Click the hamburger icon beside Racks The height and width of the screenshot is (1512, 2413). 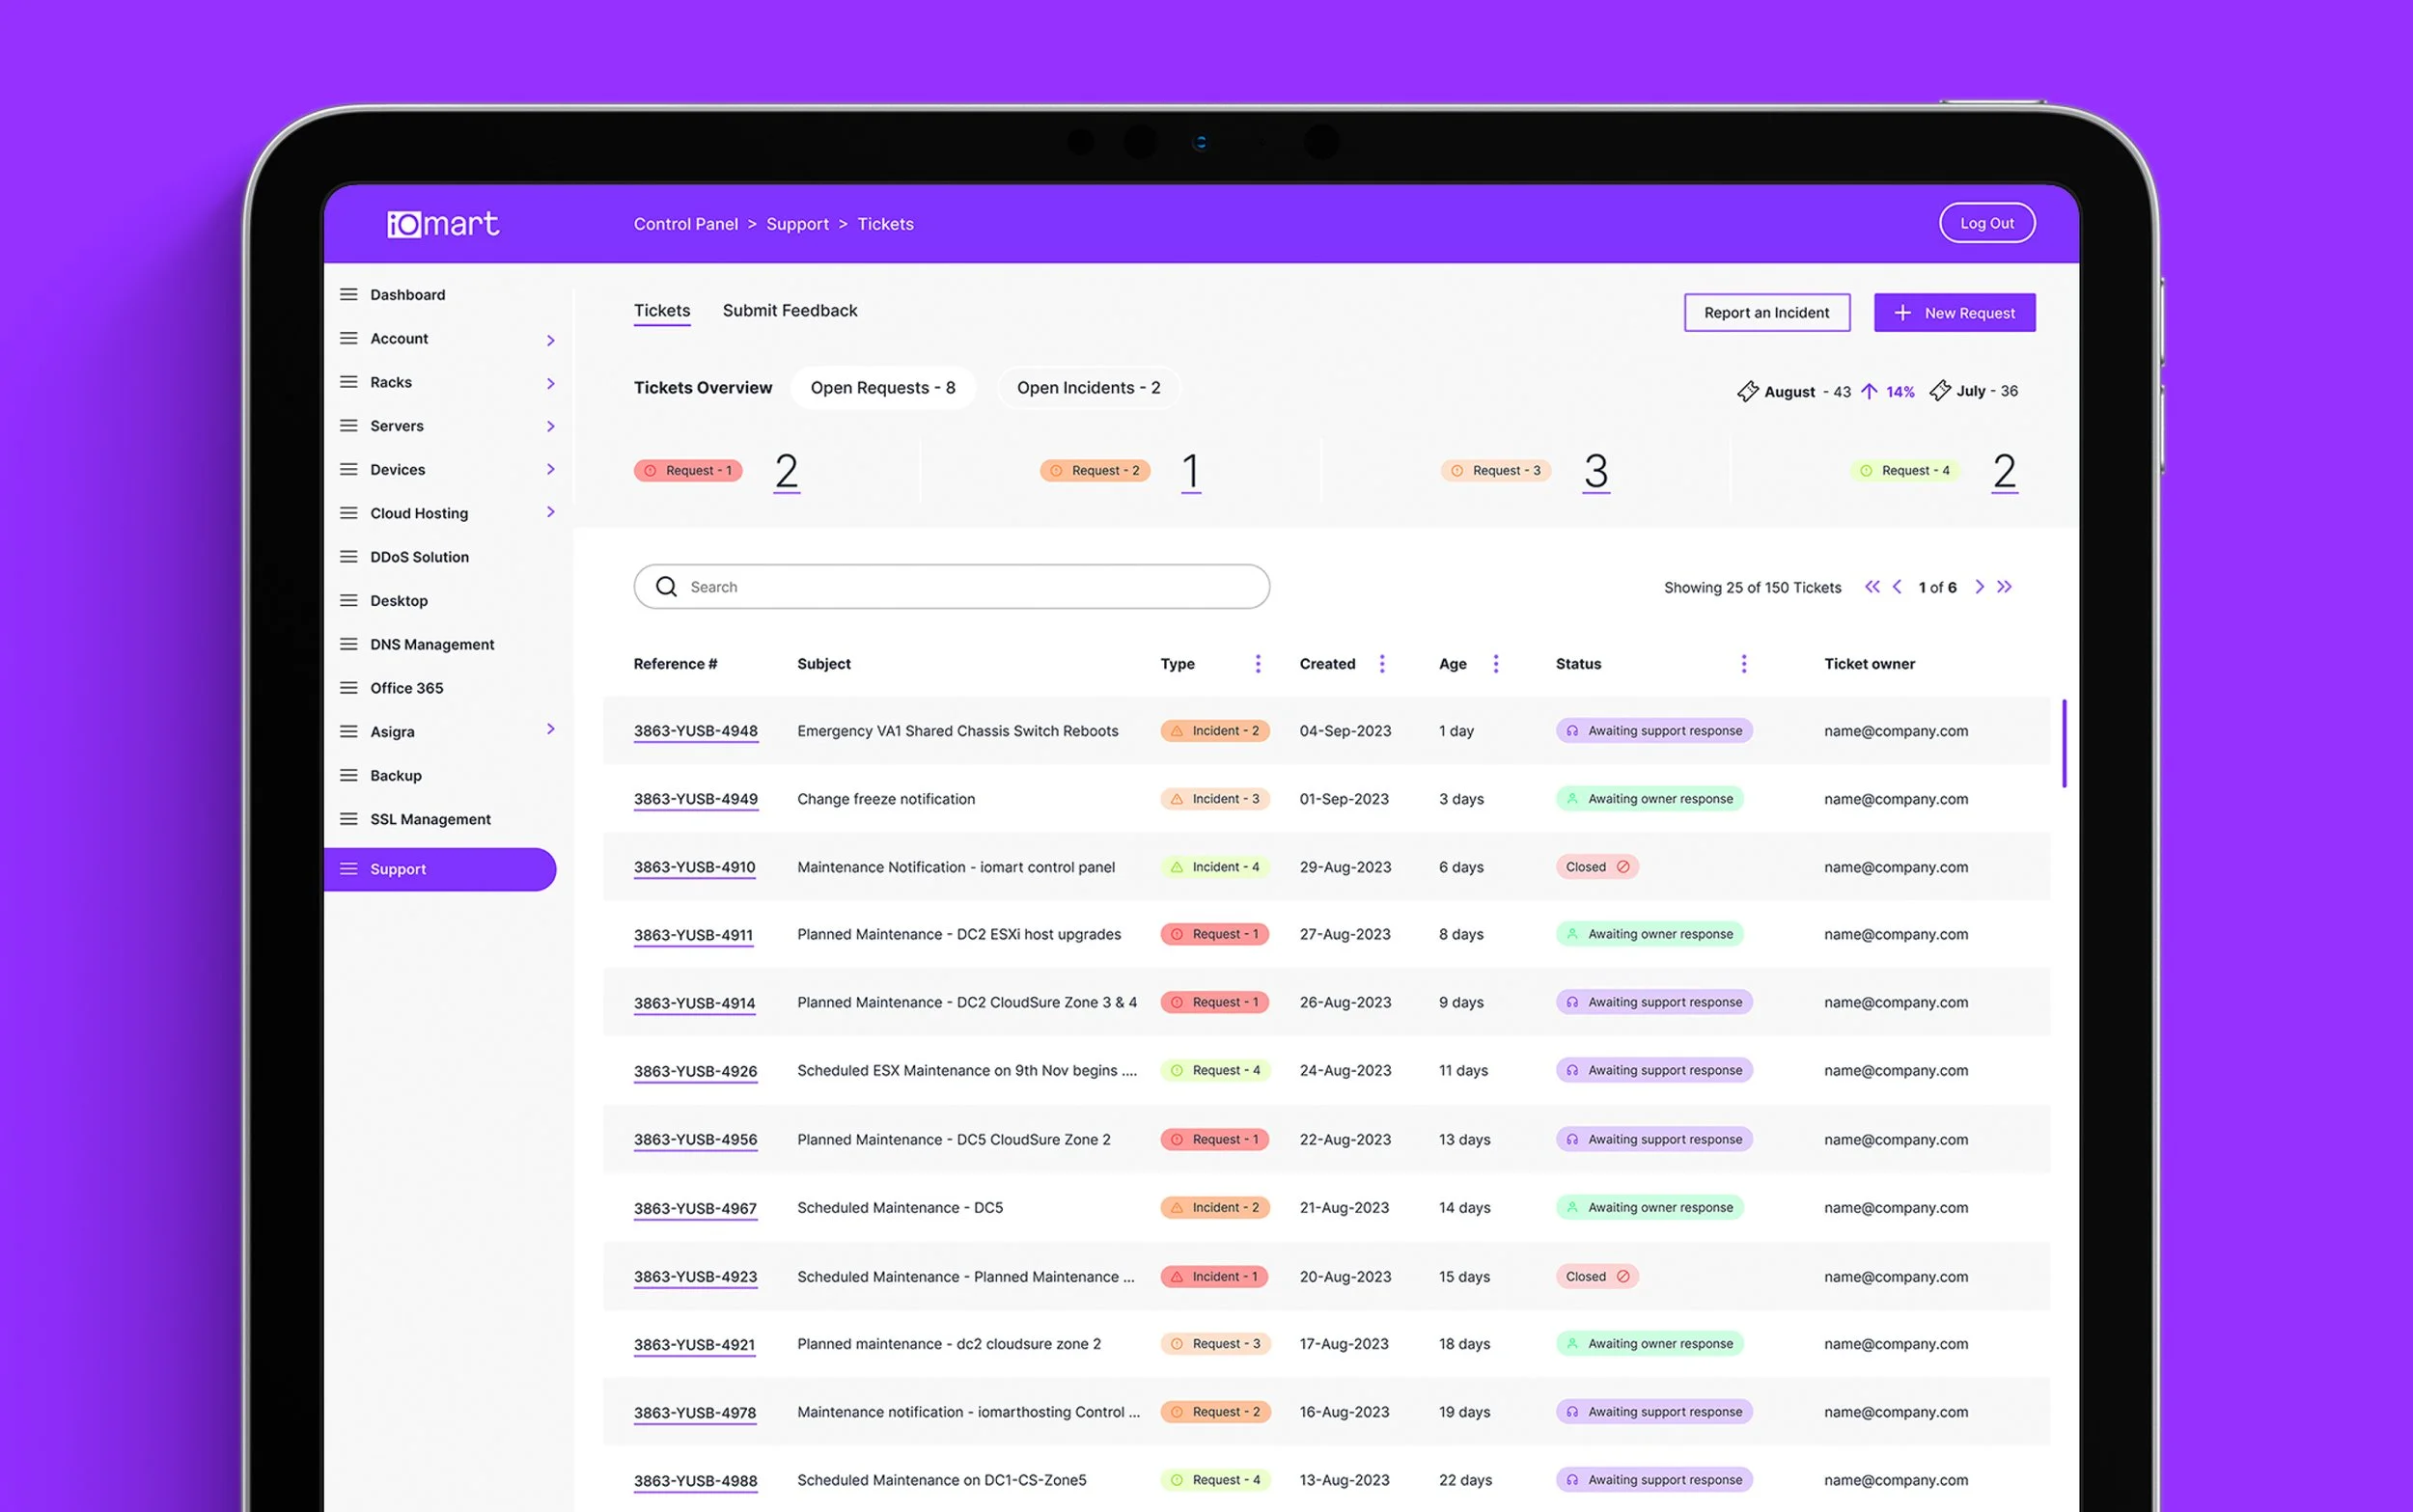pyautogui.click(x=348, y=382)
